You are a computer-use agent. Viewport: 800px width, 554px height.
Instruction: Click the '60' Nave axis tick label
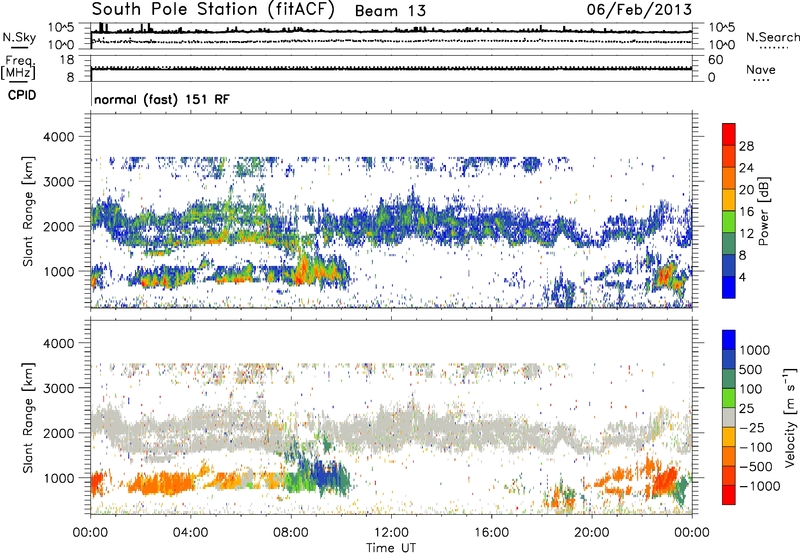pos(716,60)
